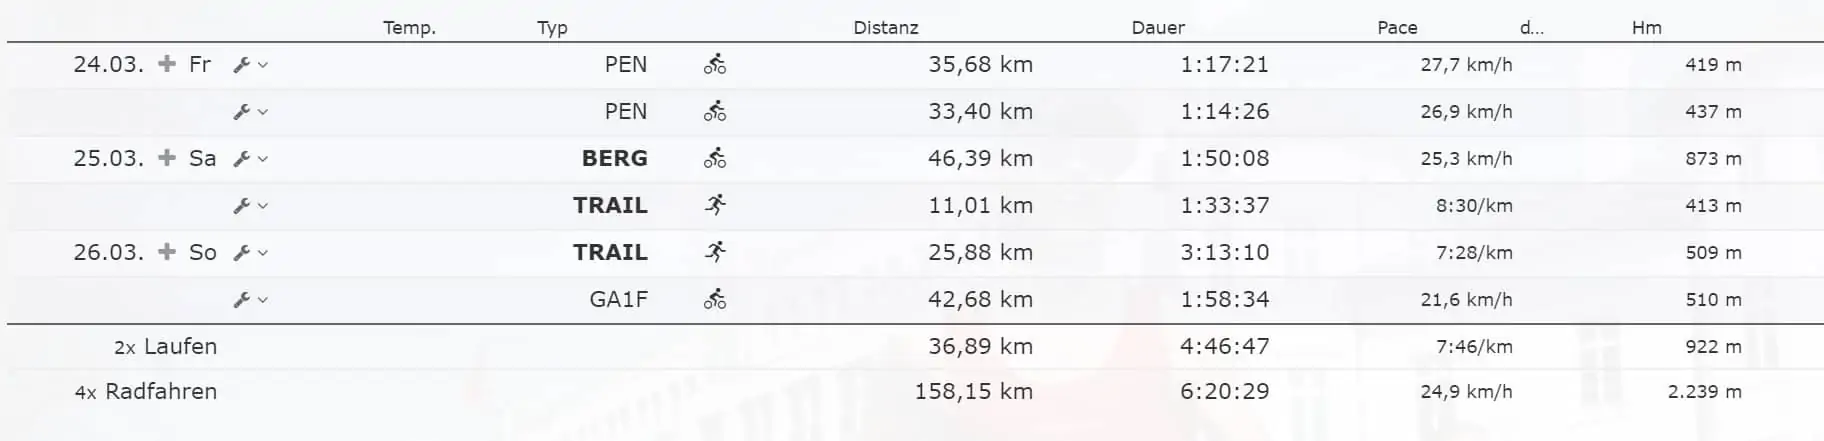Click the Distanz column header
Viewport: 1824px width, 441px height.
pyautogui.click(x=885, y=28)
